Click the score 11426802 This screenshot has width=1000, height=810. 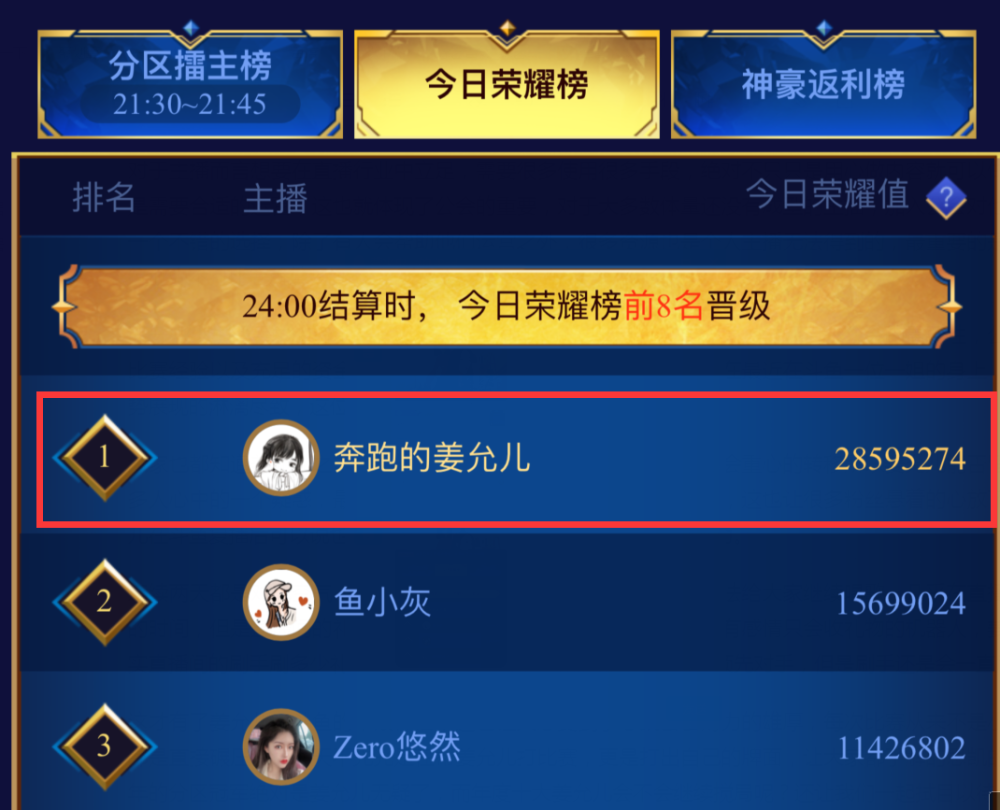pyautogui.click(x=901, y=748)
